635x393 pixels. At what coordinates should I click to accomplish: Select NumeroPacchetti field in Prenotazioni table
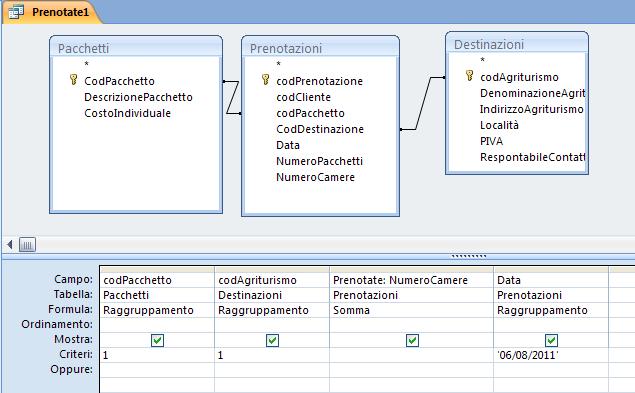pos(319,161)
